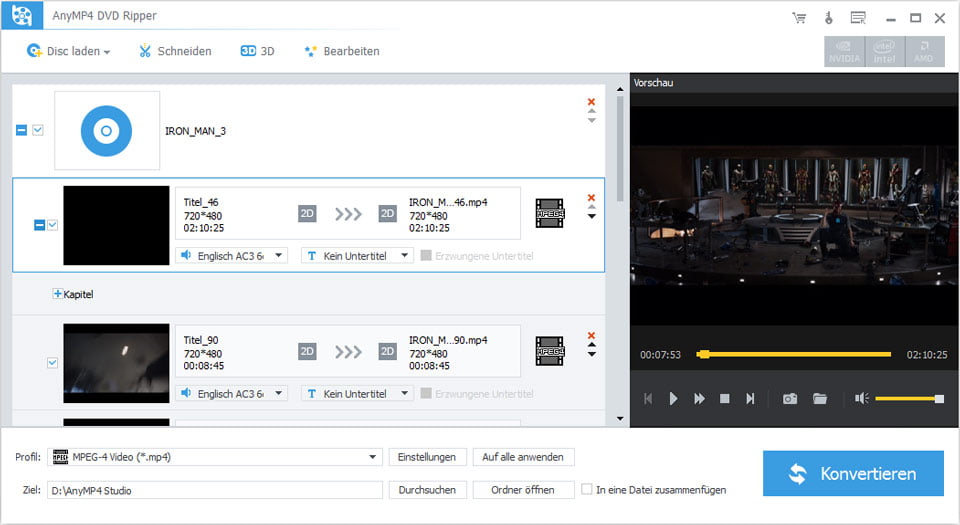This screenshot has width=960, height=525.
Task: Move Titel_90 down in the list
Action: [x=591, y=354]
